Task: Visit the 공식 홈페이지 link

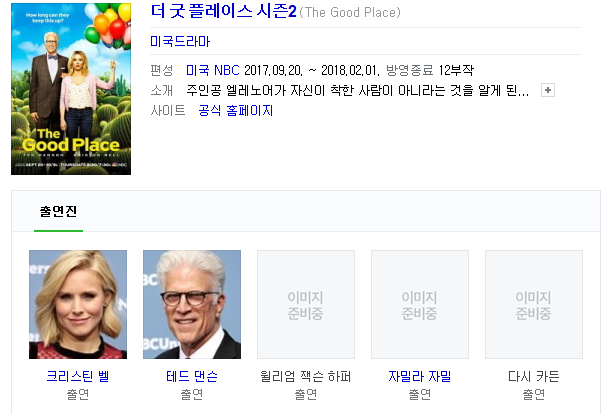Action: pos(235,111)
